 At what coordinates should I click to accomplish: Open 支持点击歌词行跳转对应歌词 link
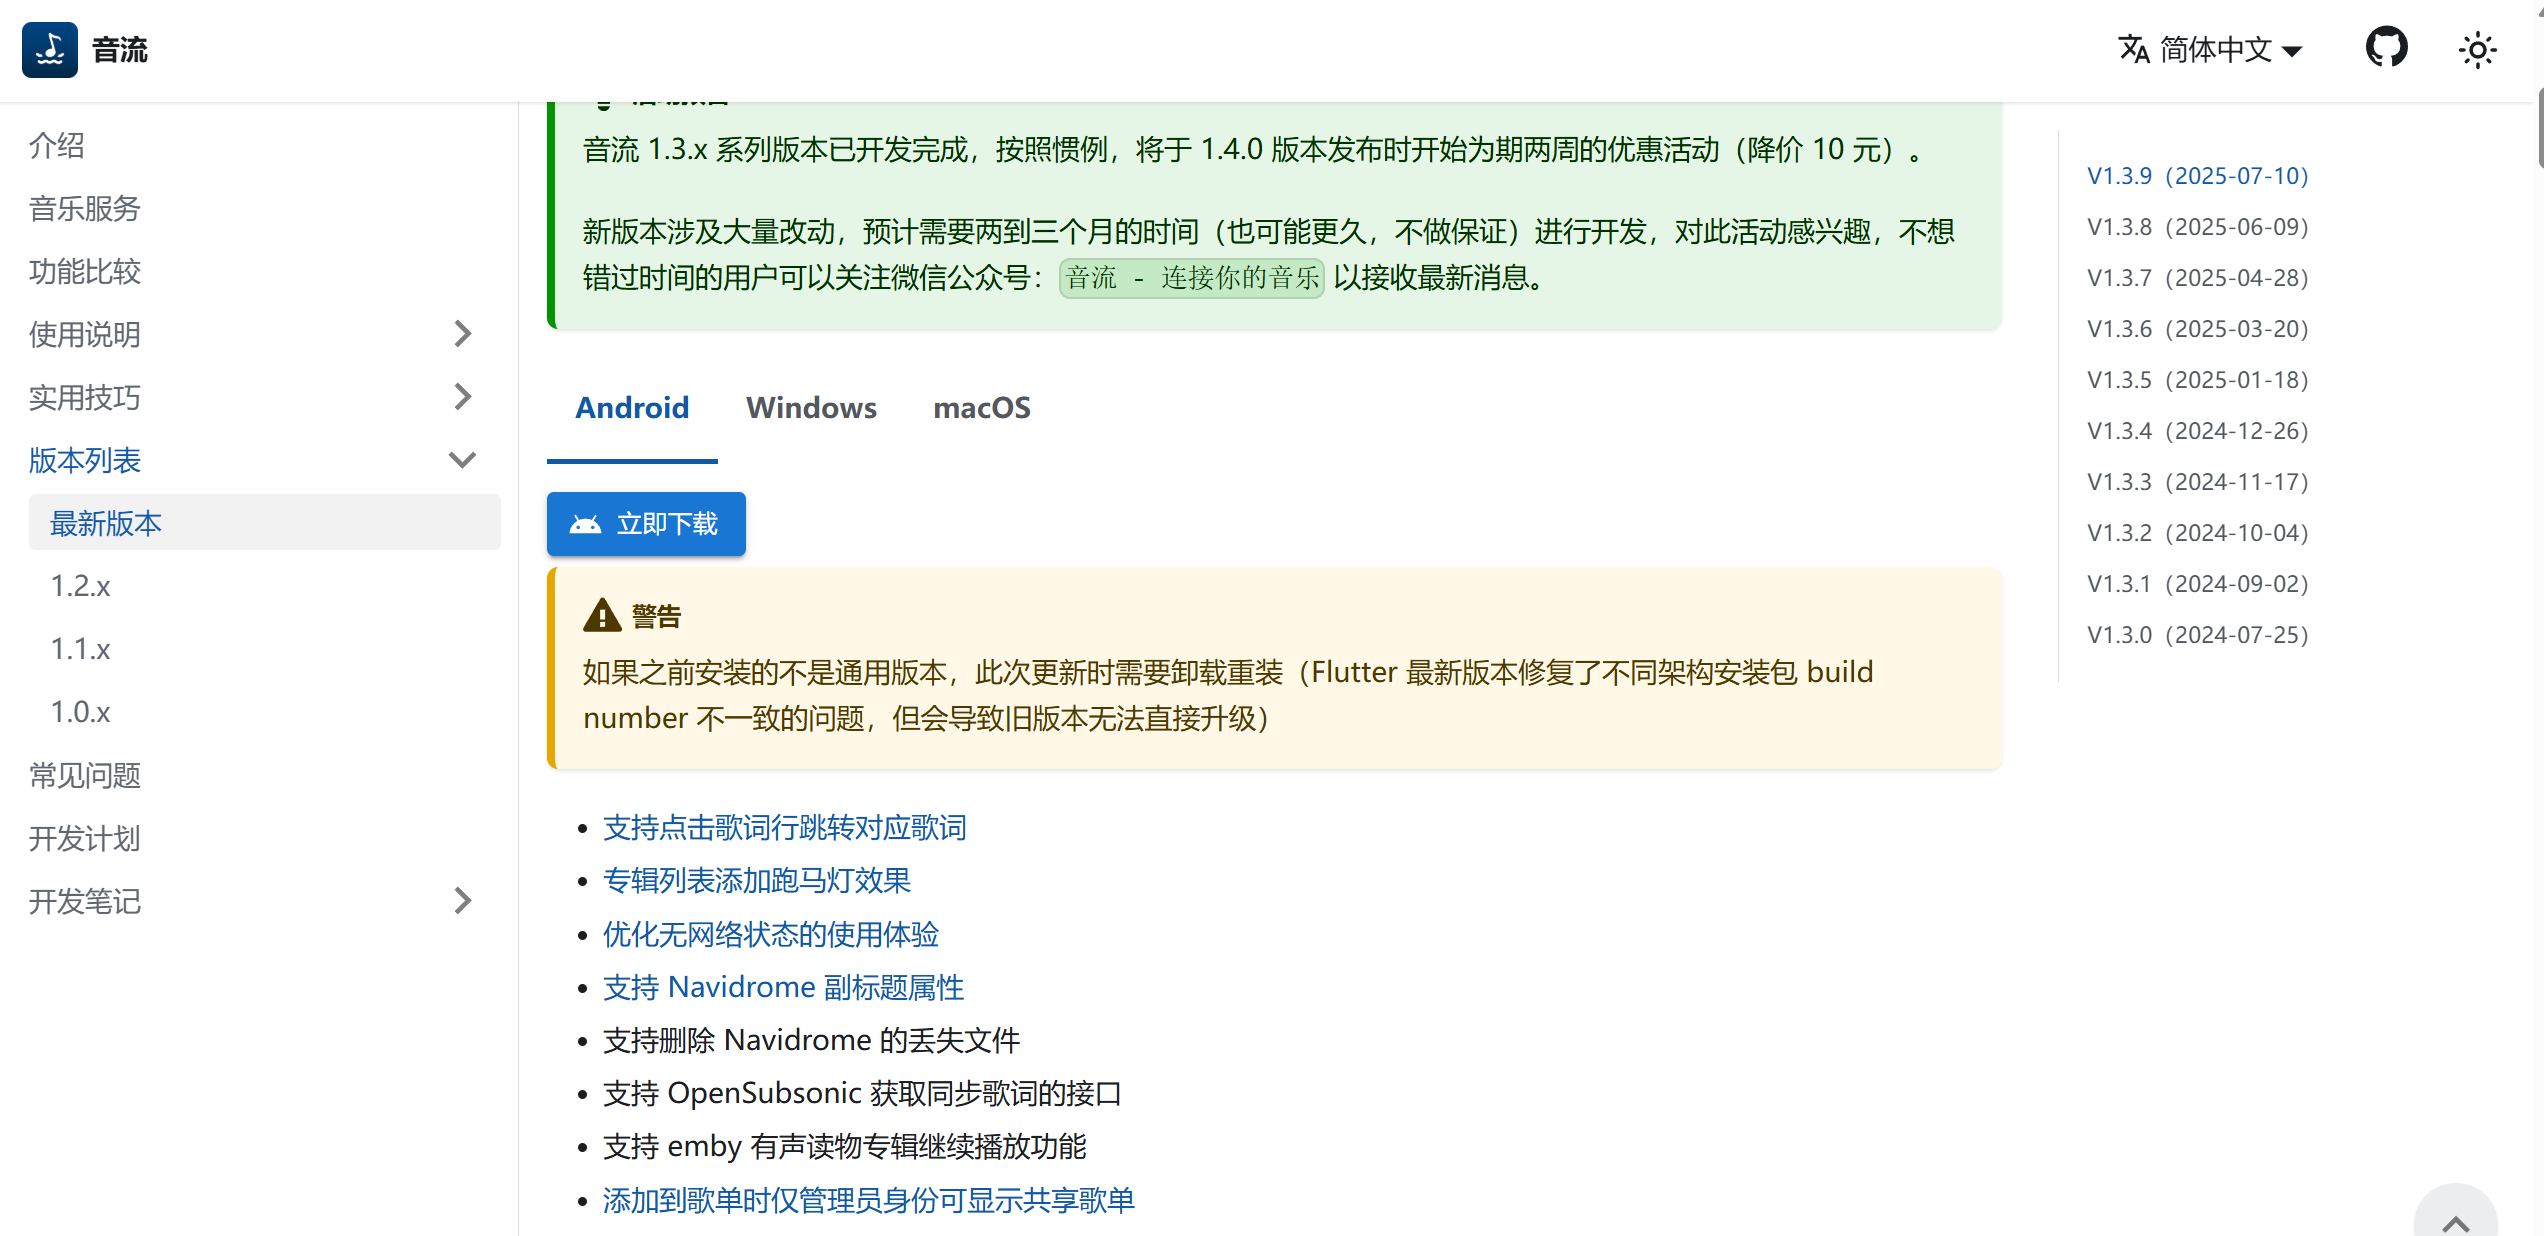[x=784, y=828]
